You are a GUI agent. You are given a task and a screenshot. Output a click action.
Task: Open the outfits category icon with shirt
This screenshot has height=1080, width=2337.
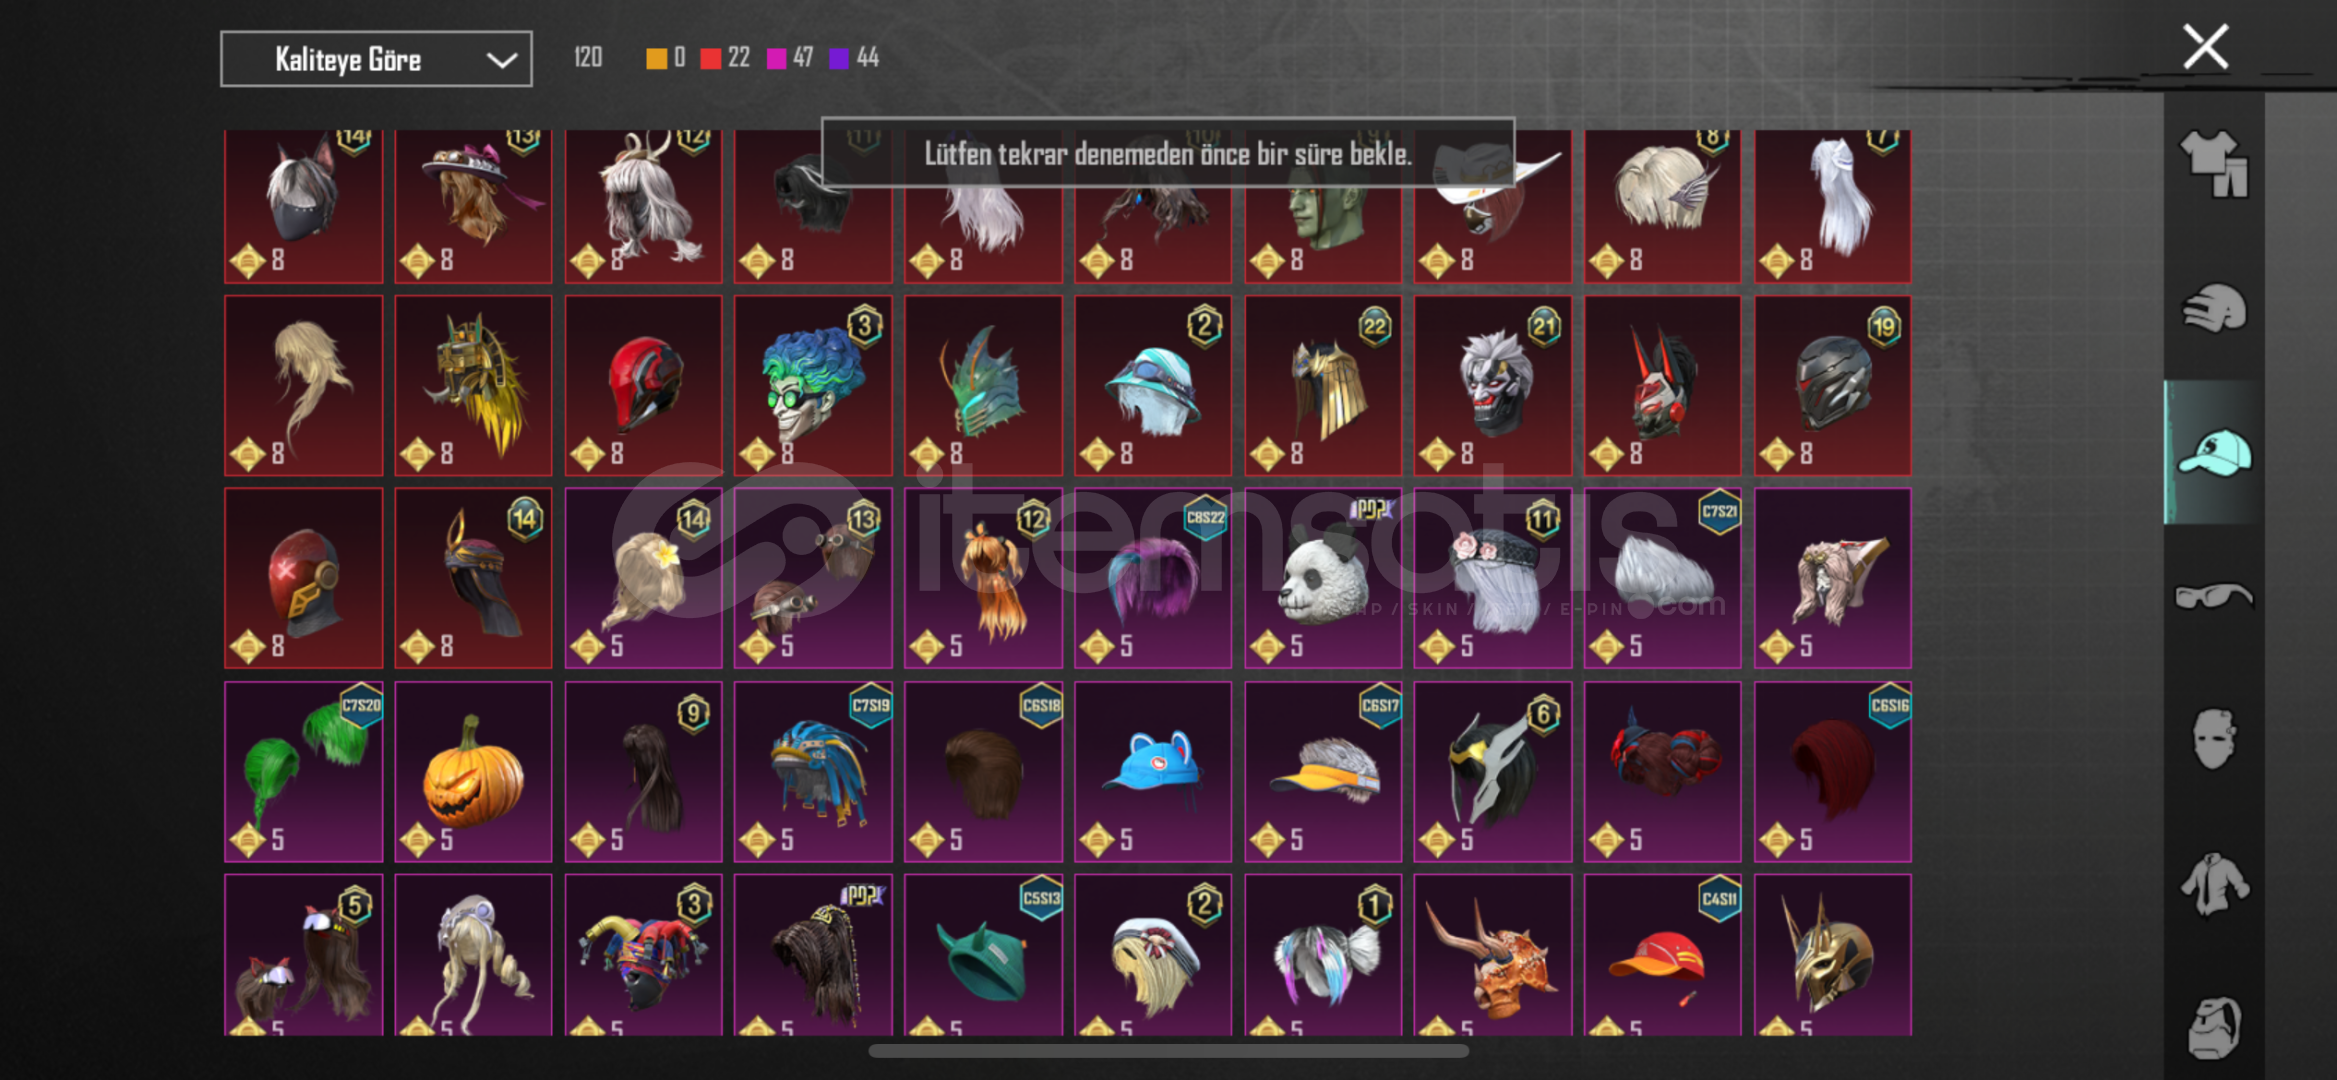pyautogui.click(x=2214, y=164)
